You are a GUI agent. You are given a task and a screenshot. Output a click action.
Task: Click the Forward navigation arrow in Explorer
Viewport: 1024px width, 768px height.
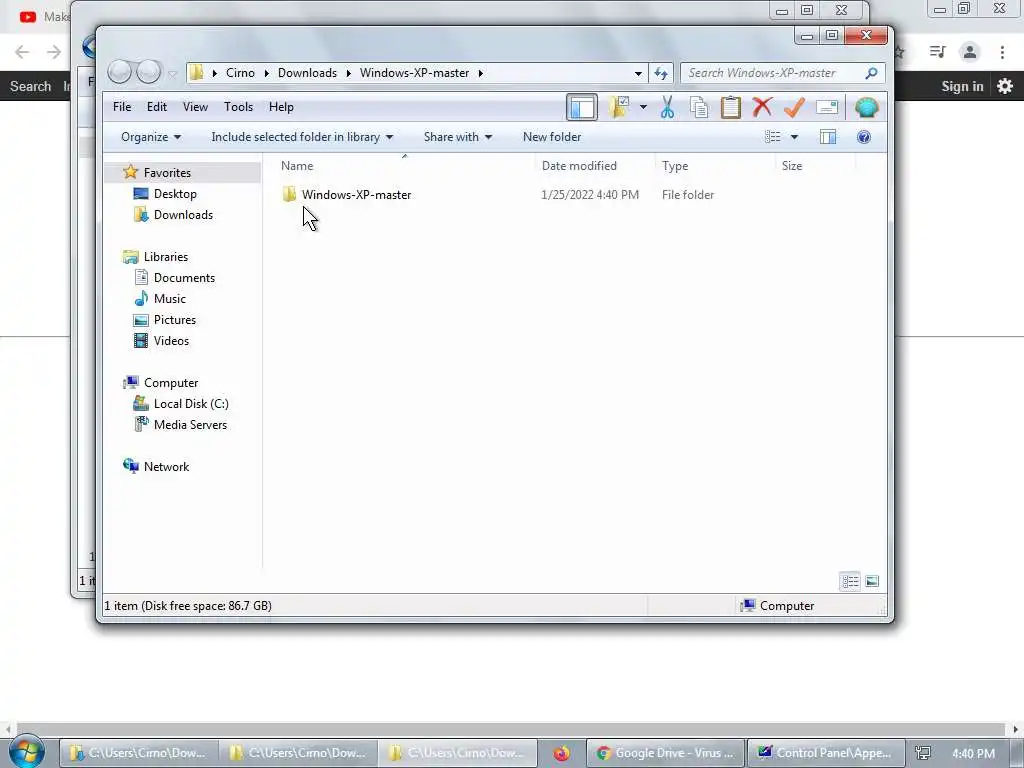tap(149, 72)
